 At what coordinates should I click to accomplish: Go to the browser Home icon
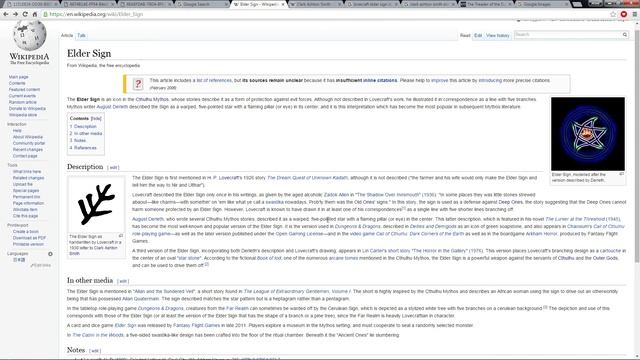pyautogui.click(x=35, y=14)
